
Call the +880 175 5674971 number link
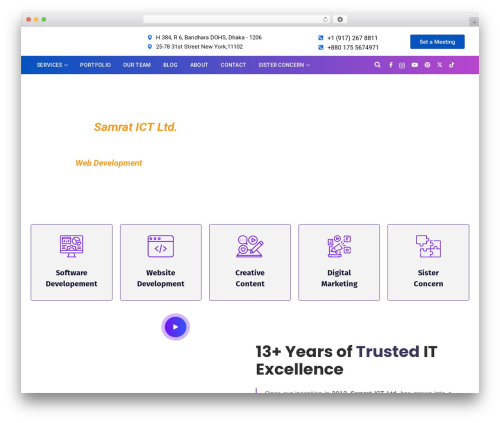353,47
